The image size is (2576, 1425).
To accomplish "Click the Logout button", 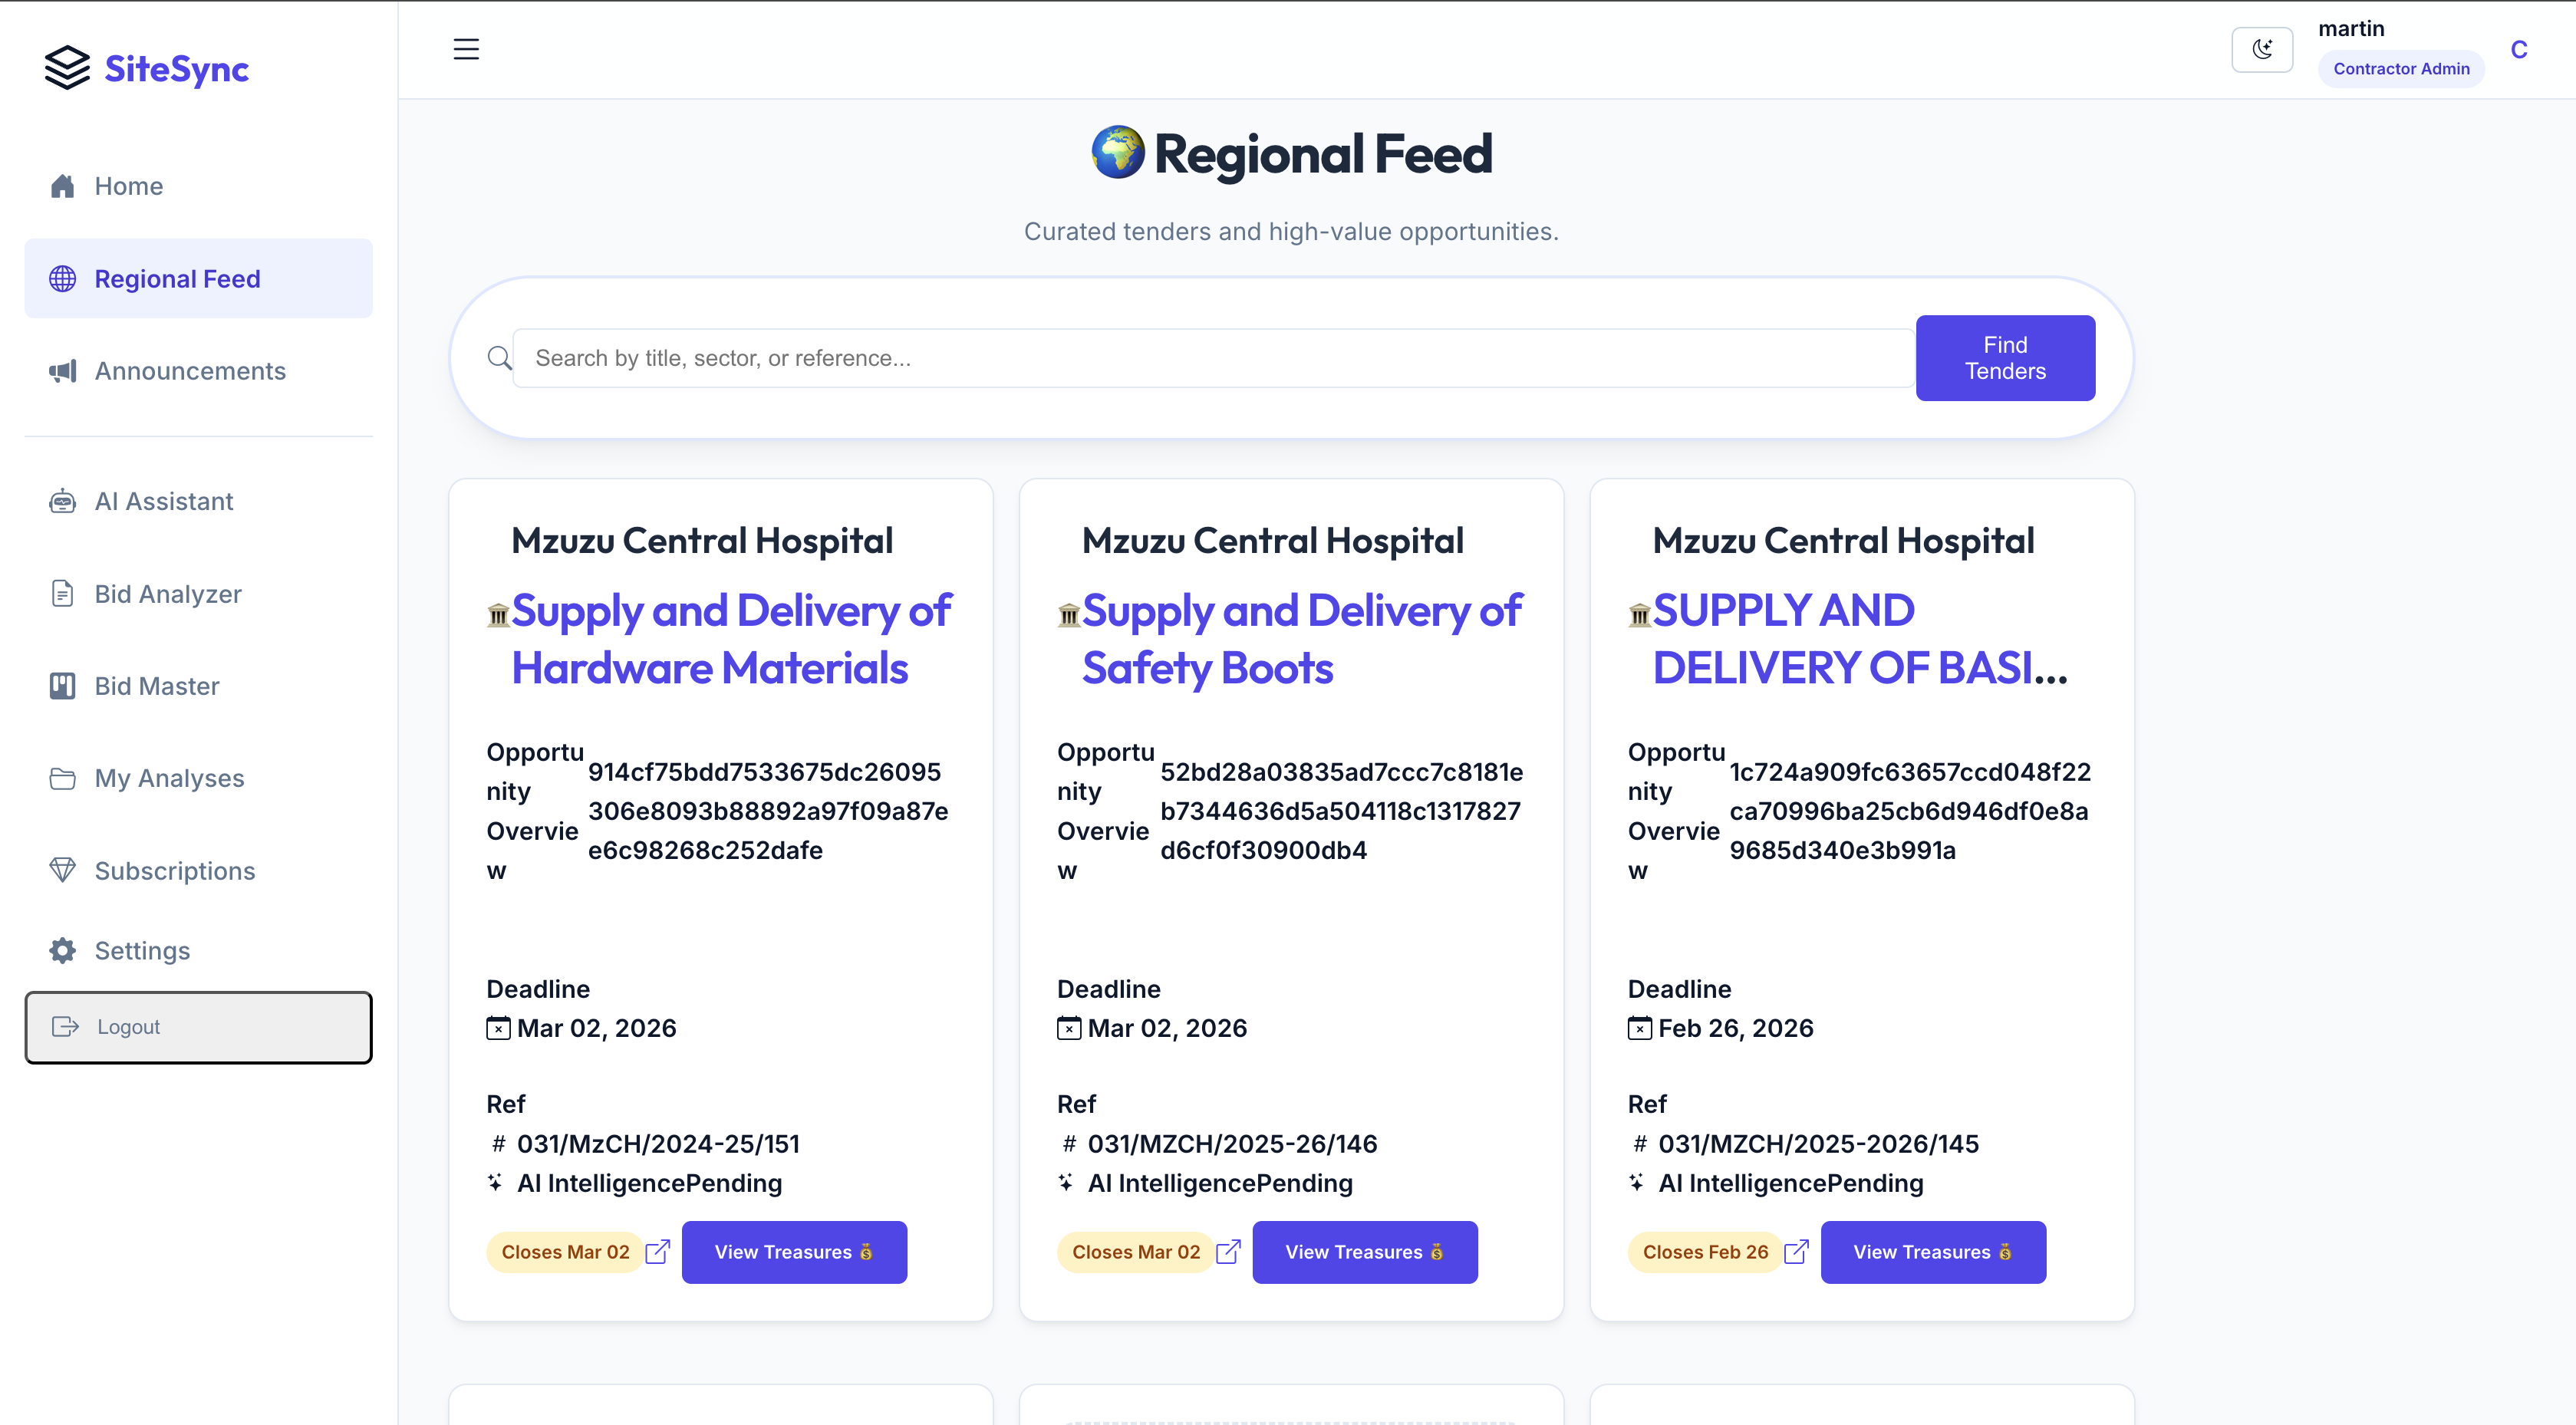I will click(x=198, y=1027).
